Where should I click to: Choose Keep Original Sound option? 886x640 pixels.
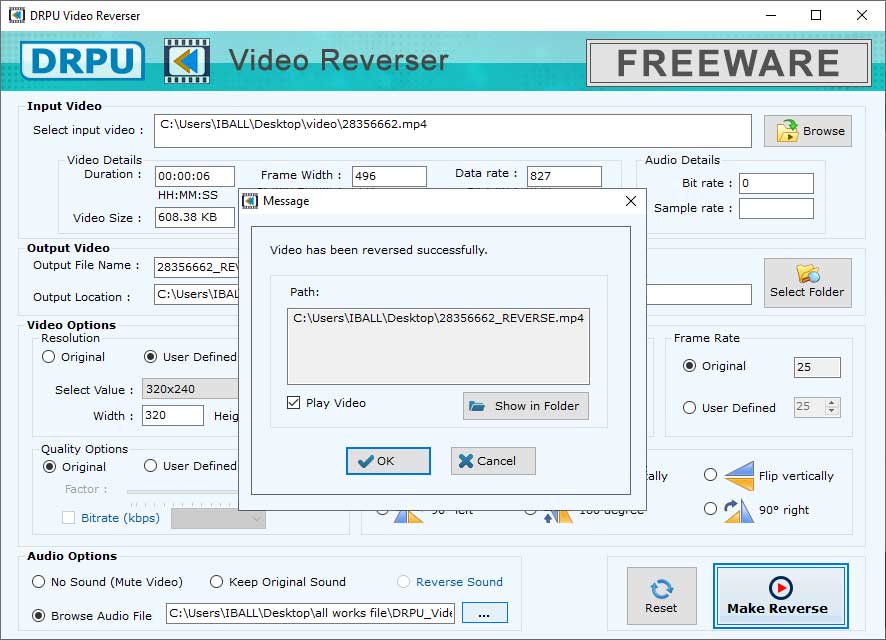coord(216,582)
